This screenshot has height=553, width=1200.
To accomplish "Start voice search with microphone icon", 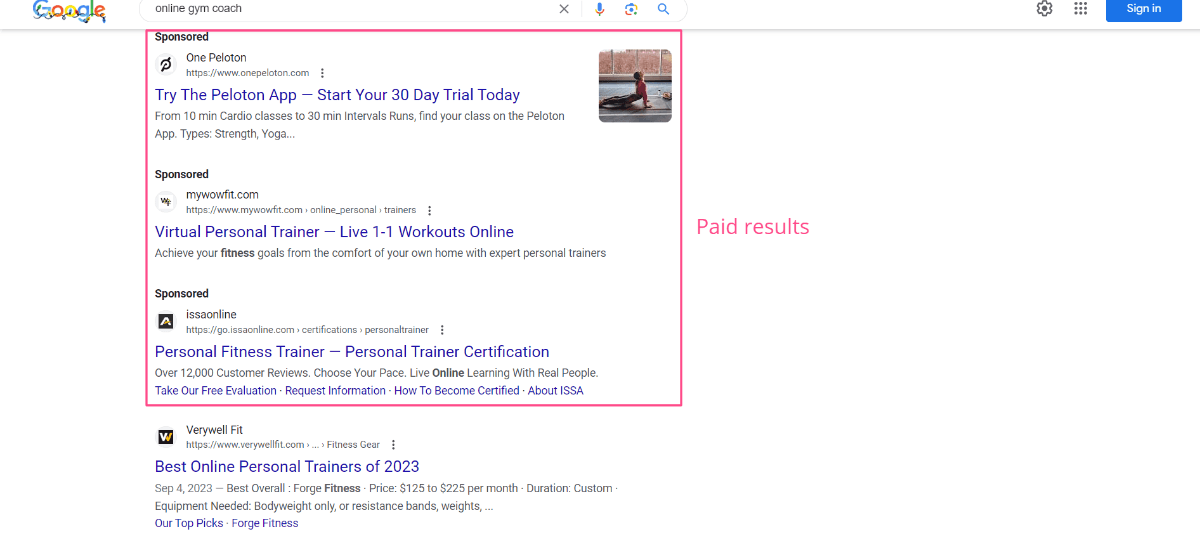I will [x=600, y=9].
